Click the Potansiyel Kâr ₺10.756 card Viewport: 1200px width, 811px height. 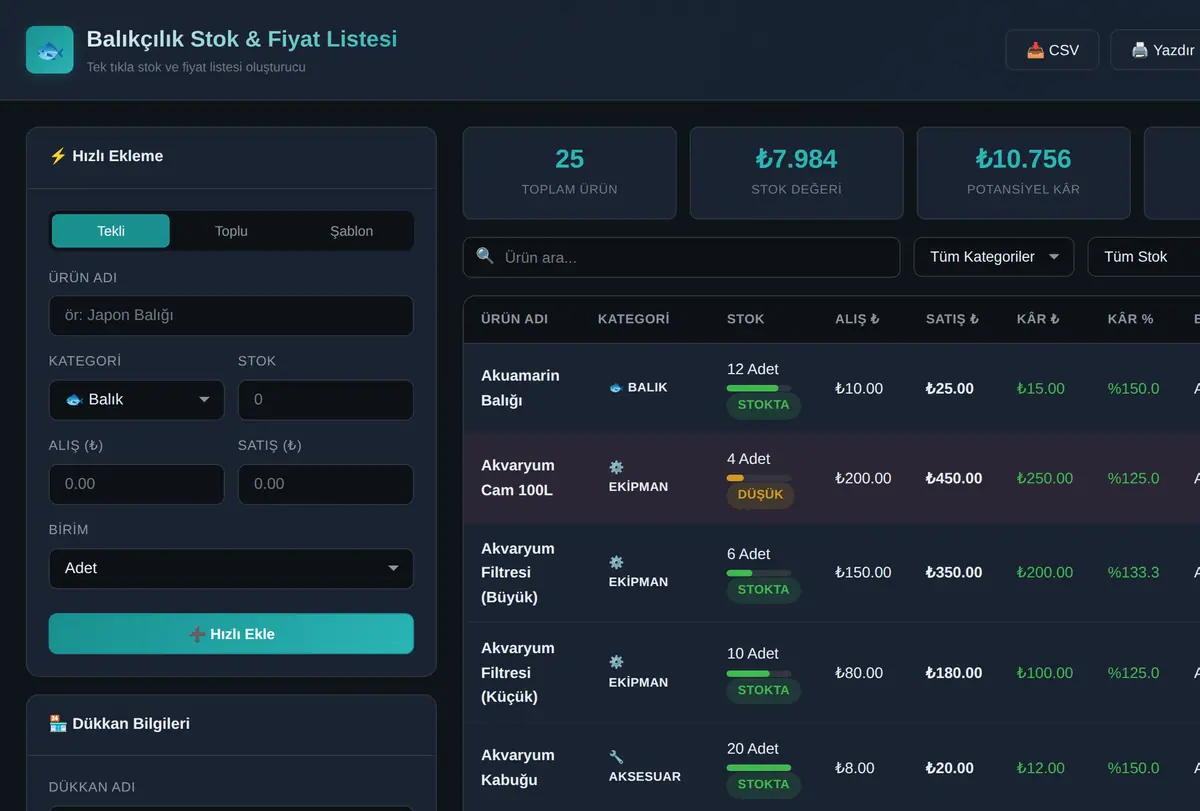(x=1023, y=173)
